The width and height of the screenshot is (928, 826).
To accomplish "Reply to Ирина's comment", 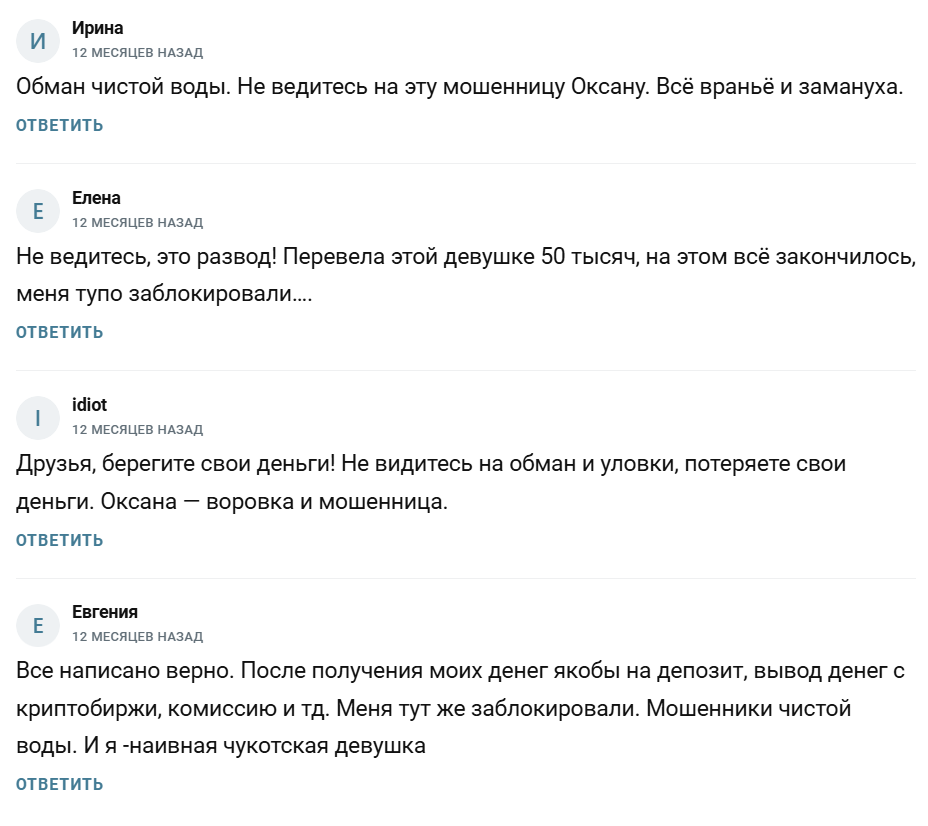I will pos(59,125).
